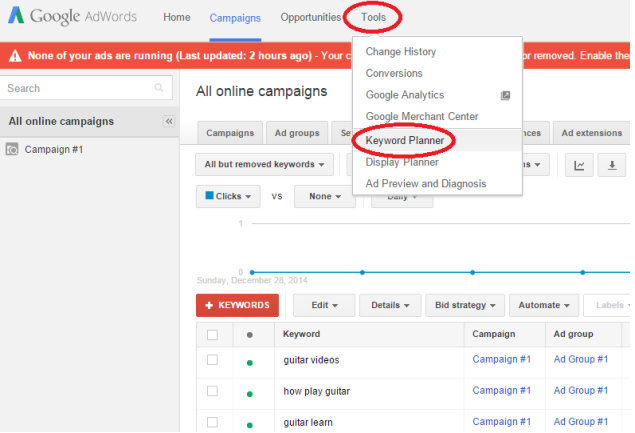Open Ad Group #1 link for guitar videos
This screenshot has width=635, height=433.
(x=581, y=360)
